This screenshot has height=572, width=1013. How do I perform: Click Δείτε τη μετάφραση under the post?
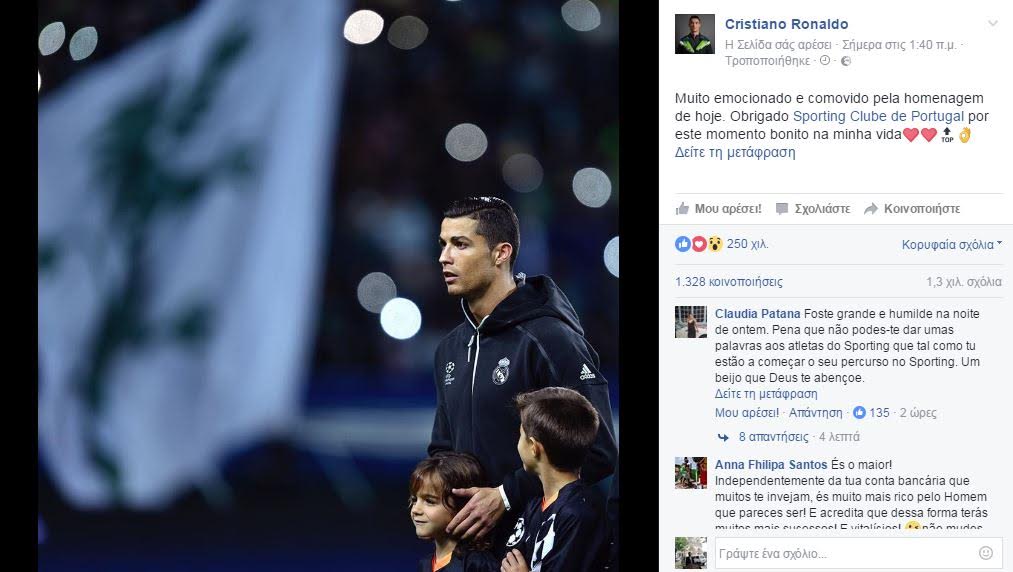point(735,153)
